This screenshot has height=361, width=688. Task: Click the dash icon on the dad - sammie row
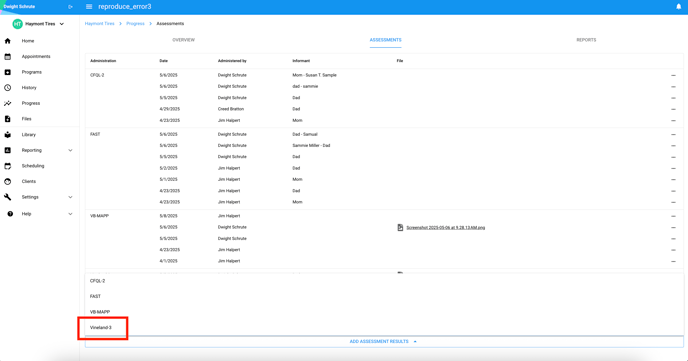click(x=673, y=87)
